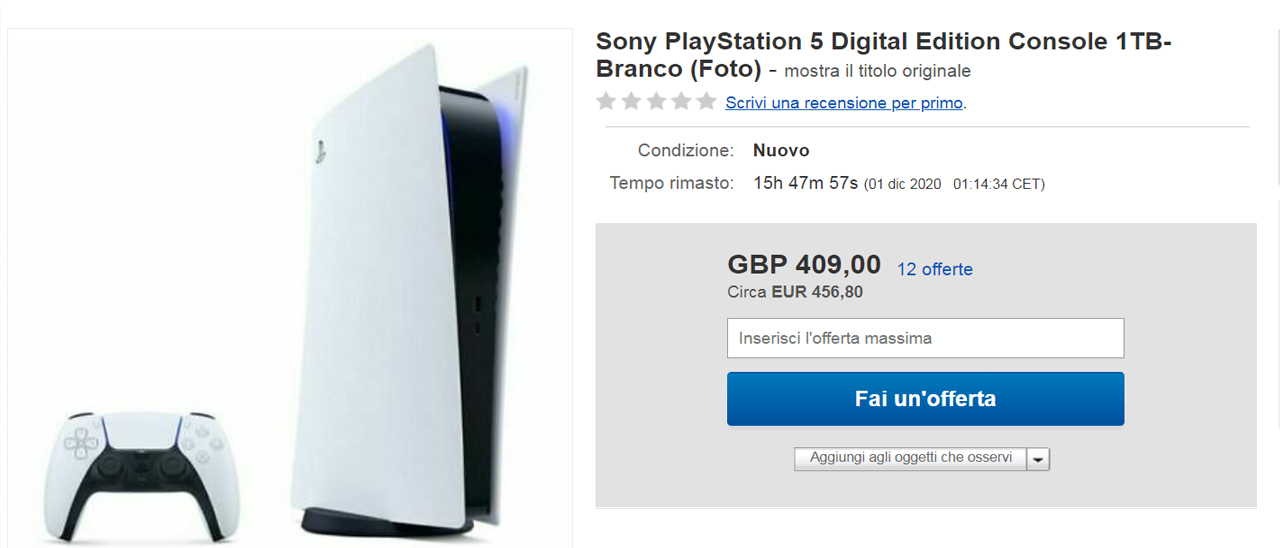
Task: Click the approximate EUR 456,80 price
Action: click(816, 292)
